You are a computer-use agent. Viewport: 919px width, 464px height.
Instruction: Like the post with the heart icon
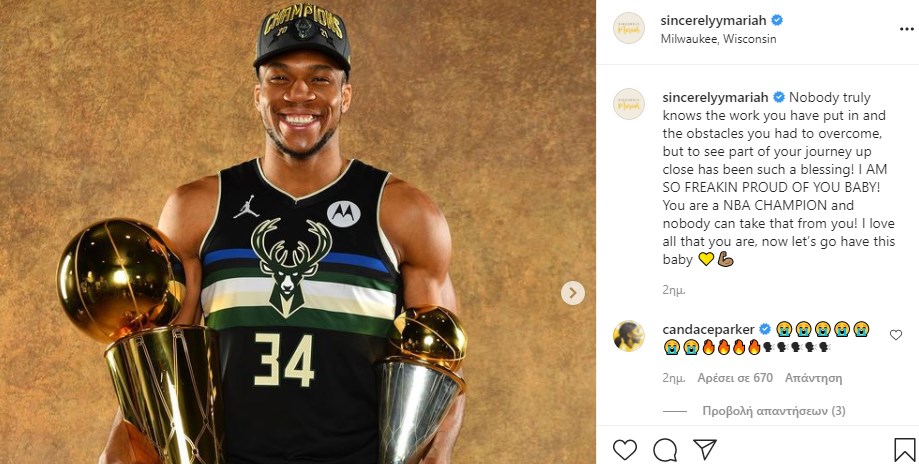[625, 450]
